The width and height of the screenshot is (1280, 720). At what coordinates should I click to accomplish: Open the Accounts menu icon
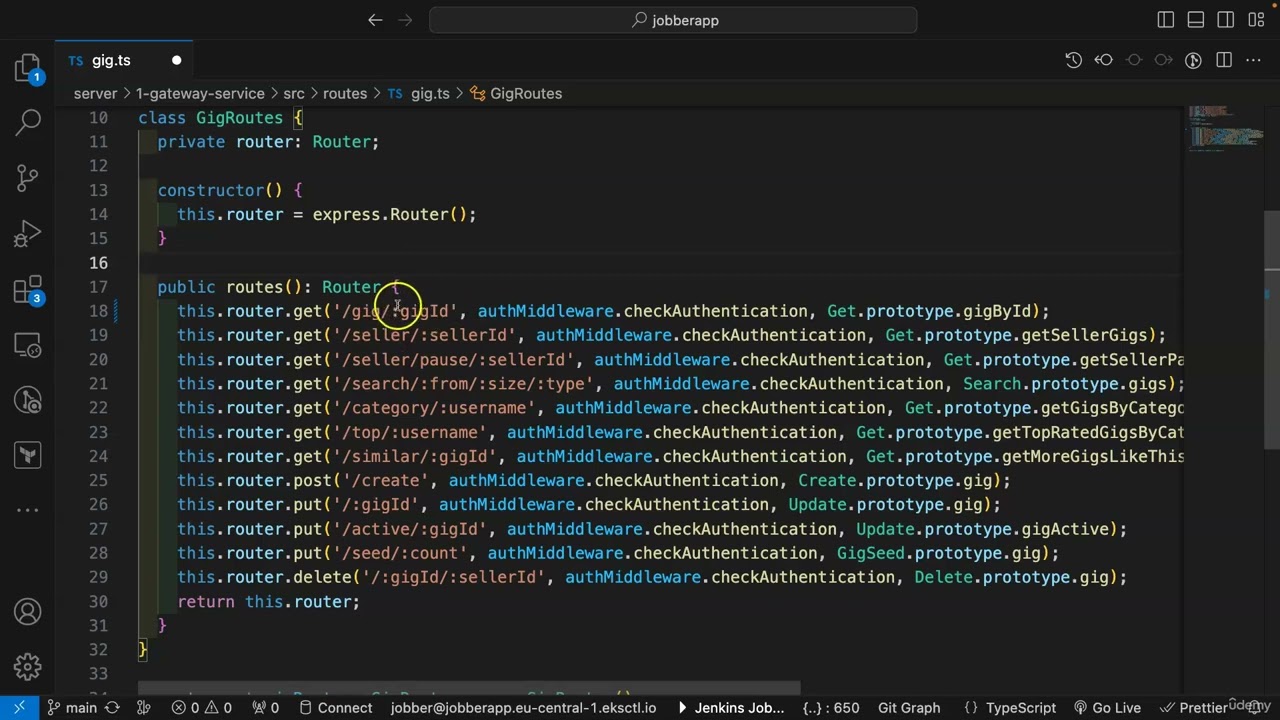28,611
